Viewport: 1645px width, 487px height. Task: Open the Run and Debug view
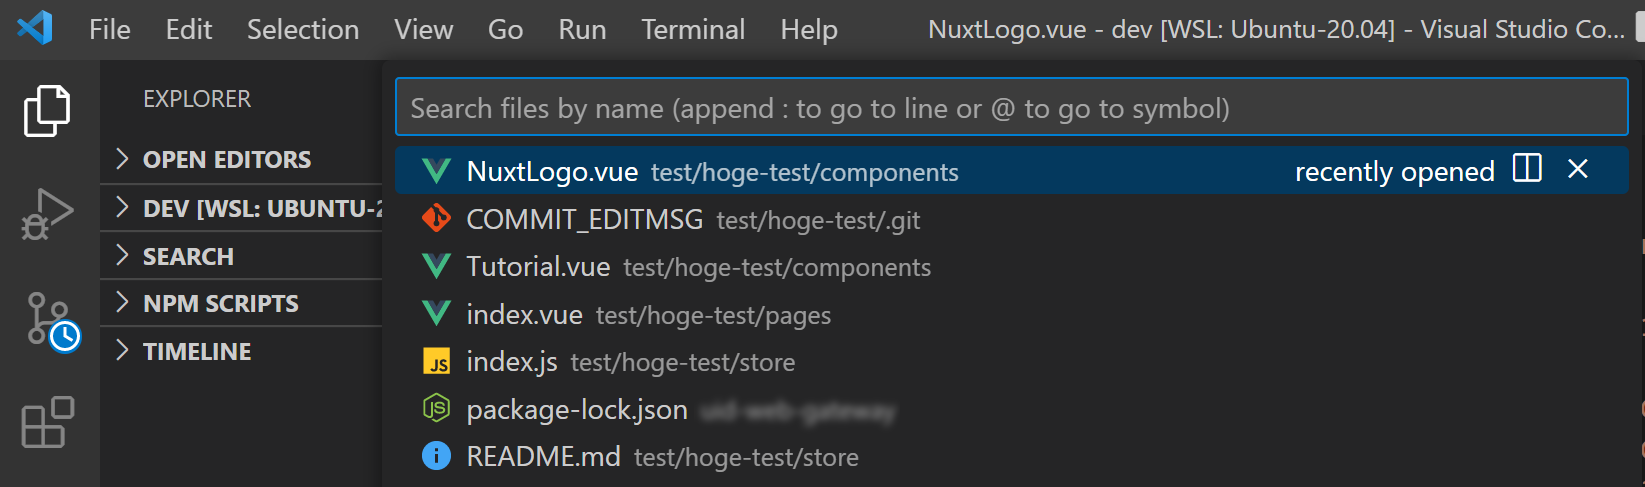(47, 214)
